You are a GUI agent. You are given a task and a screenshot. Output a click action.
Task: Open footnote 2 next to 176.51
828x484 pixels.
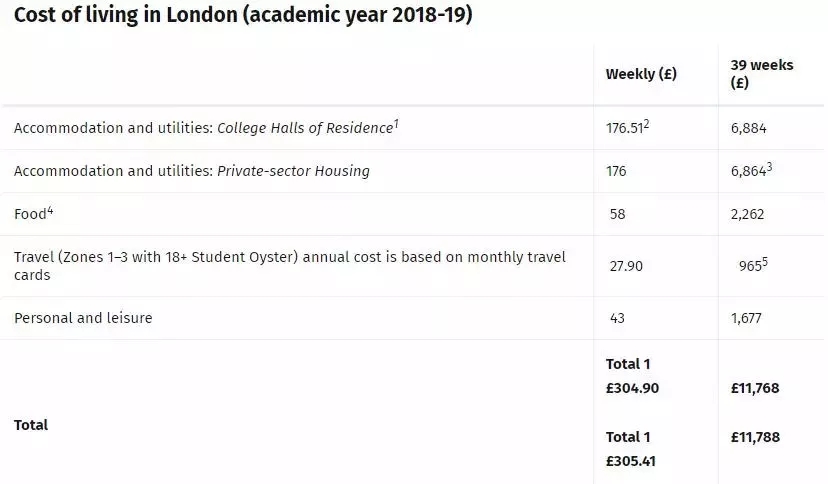tap(646, 124)
